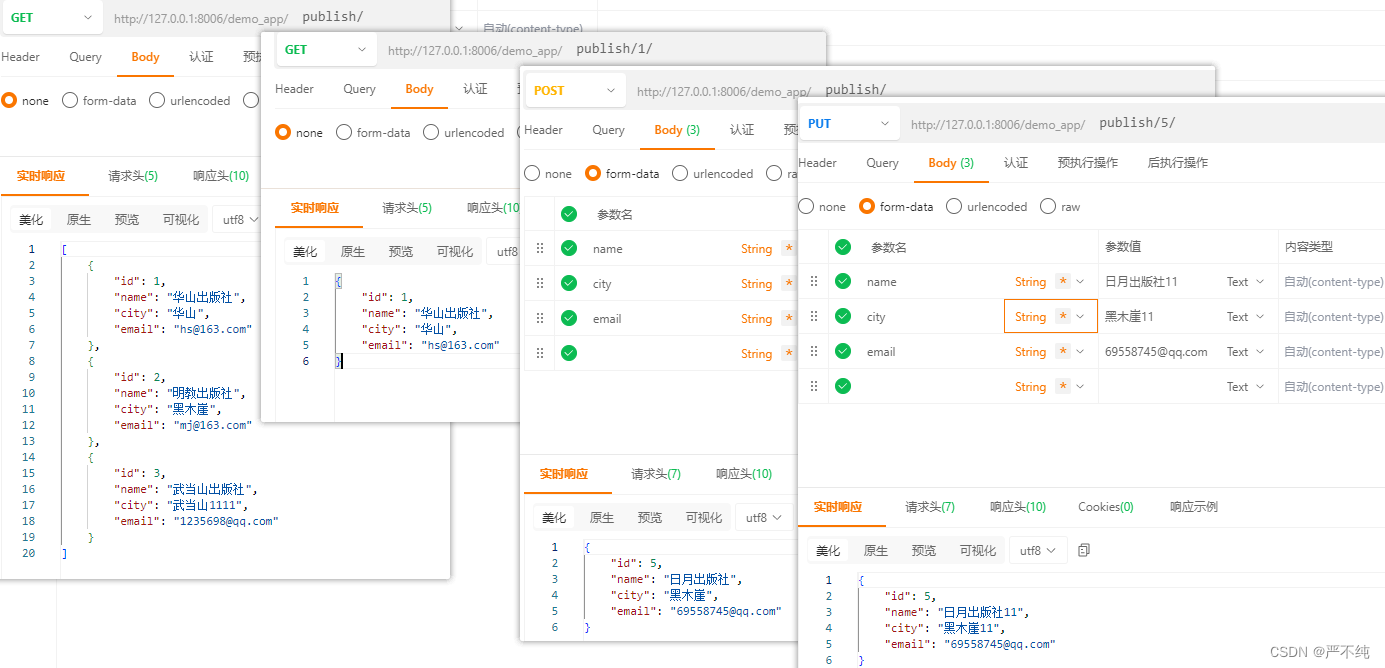This screenshot has width=1385, height=668.
Task: Toggle select-all checkbox in PUT params header
Action: click(x=843, y=247)
